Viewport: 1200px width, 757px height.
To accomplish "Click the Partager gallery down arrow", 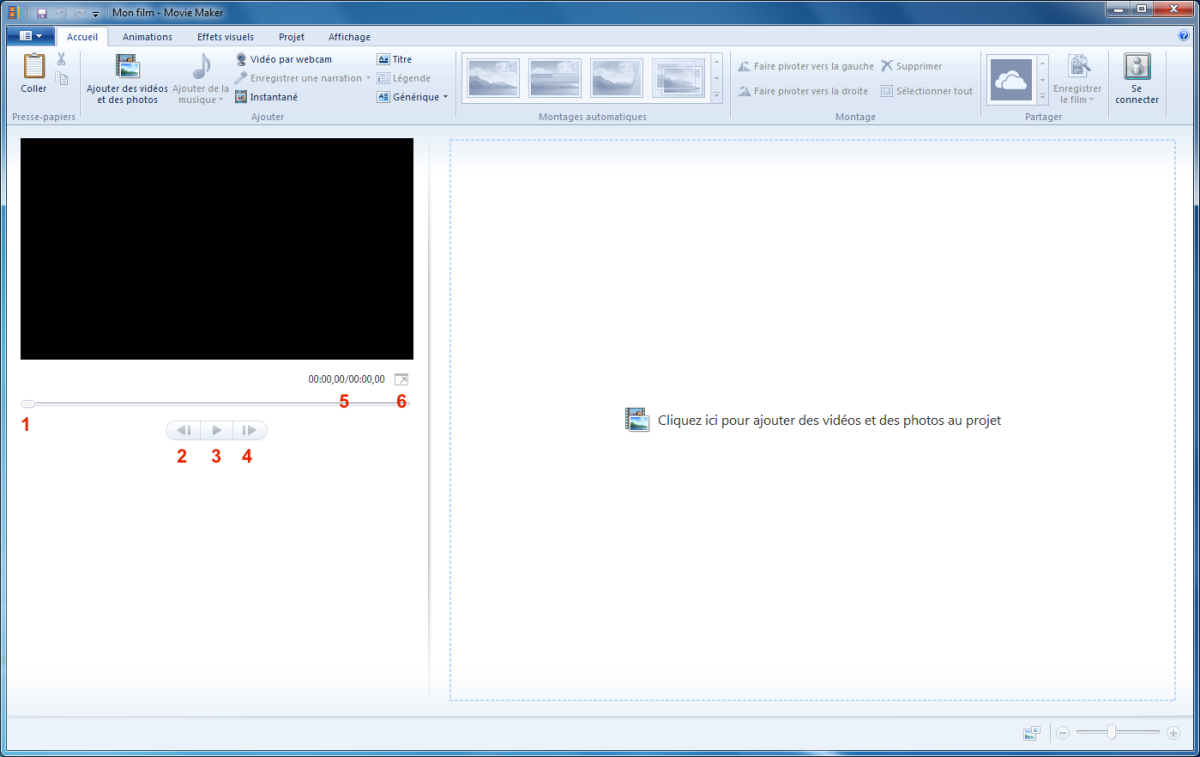I will click(1043, 80).
